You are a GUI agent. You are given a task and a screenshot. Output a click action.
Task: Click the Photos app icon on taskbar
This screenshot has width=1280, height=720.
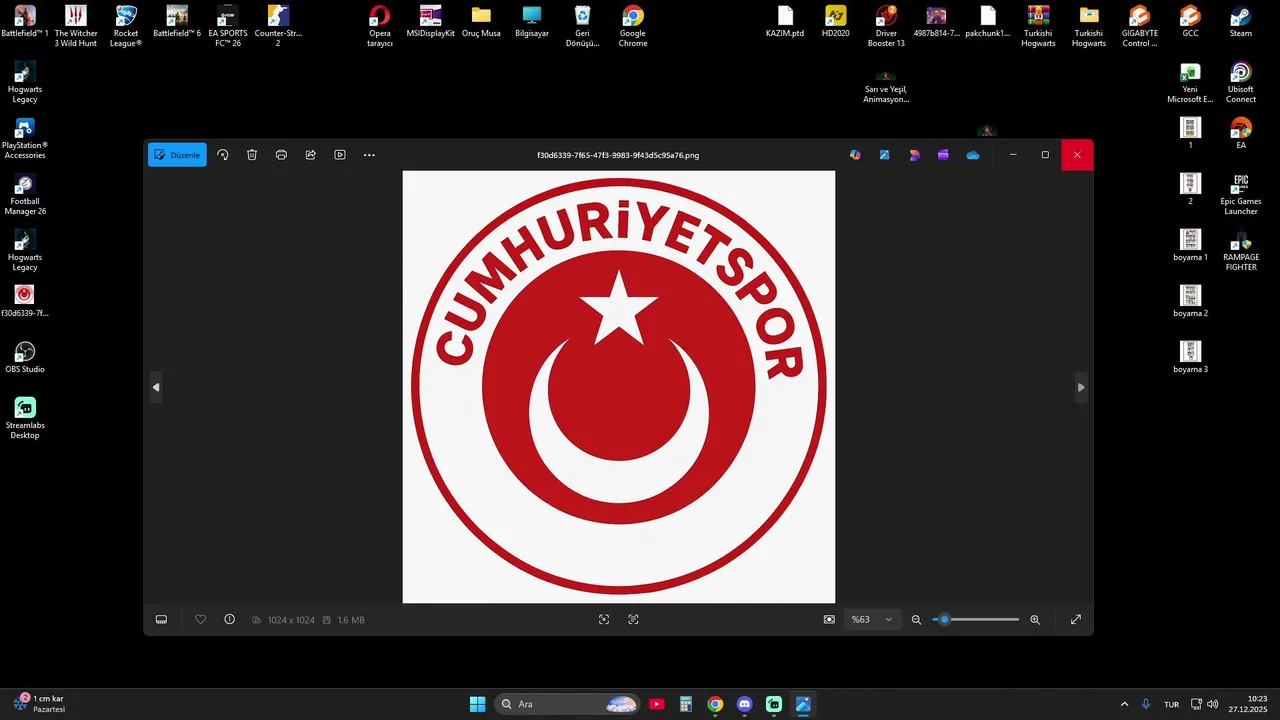pos(803,704)
